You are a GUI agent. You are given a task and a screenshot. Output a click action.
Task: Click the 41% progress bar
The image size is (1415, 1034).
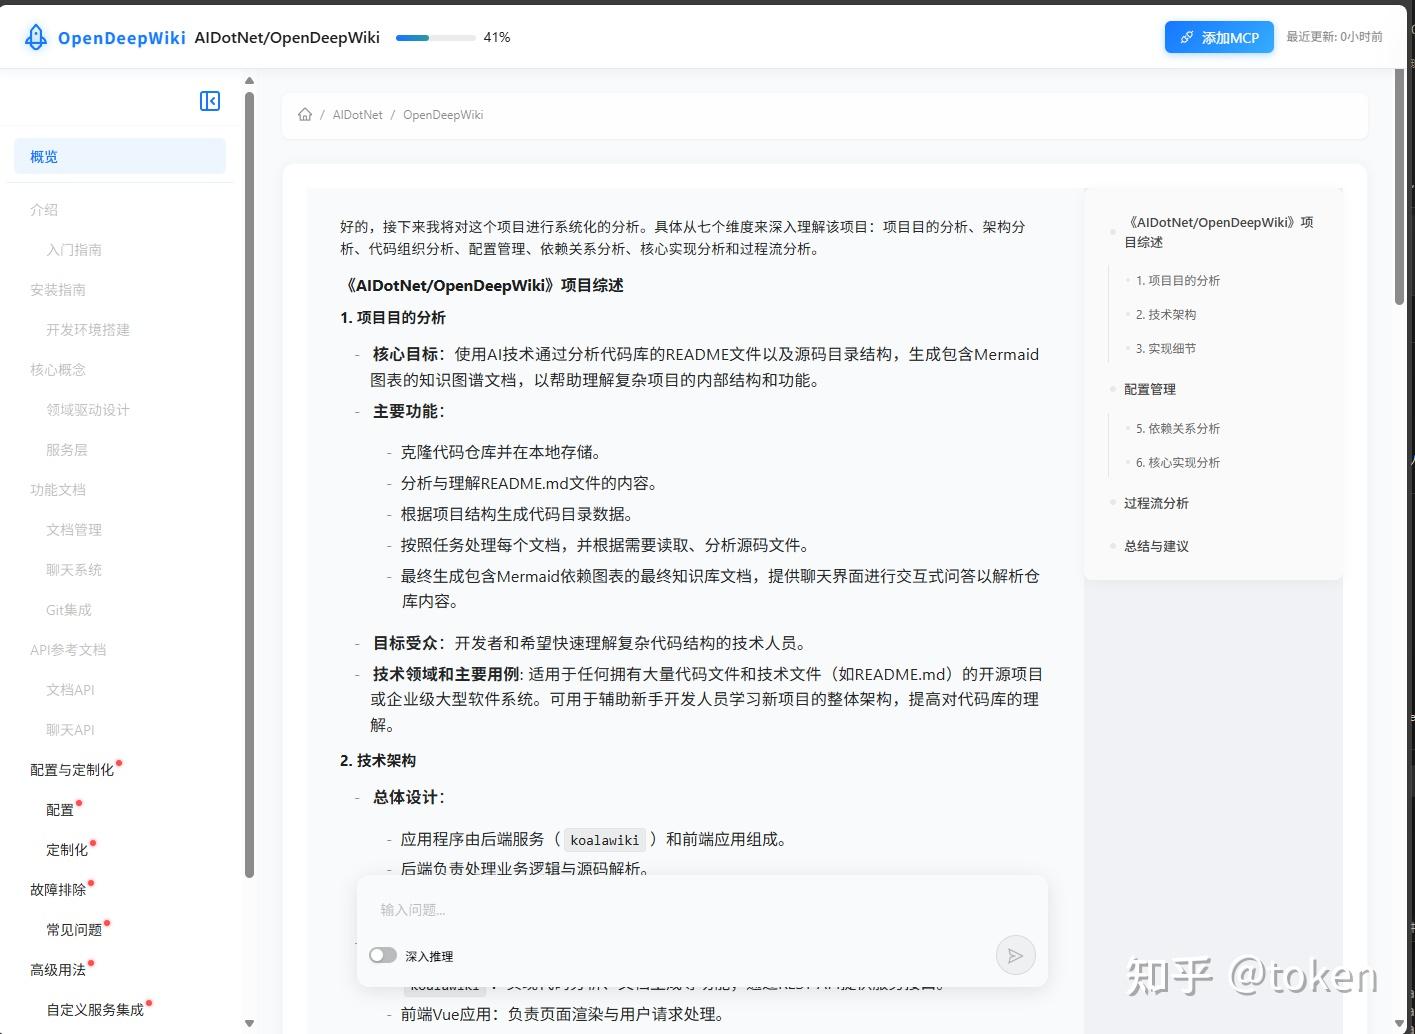(436, 37)
